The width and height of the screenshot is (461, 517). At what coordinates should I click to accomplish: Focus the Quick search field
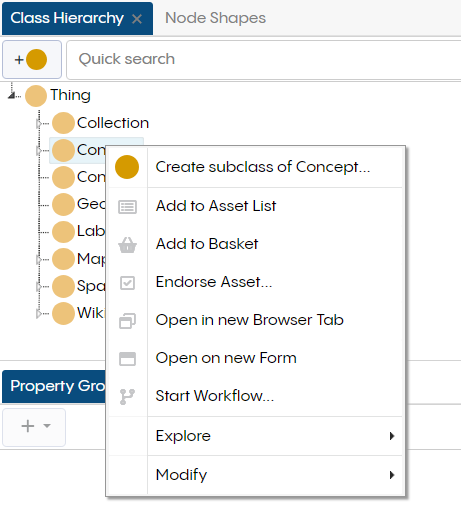[264, 60]
